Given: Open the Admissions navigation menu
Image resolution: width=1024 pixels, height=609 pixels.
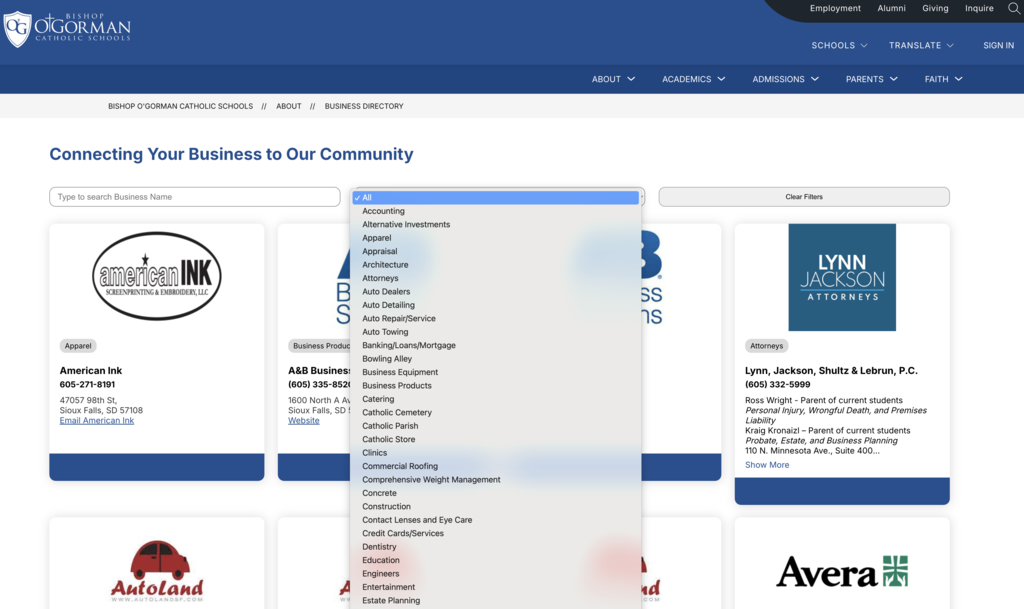Looking at the screenshot, I should click(785, 79).
